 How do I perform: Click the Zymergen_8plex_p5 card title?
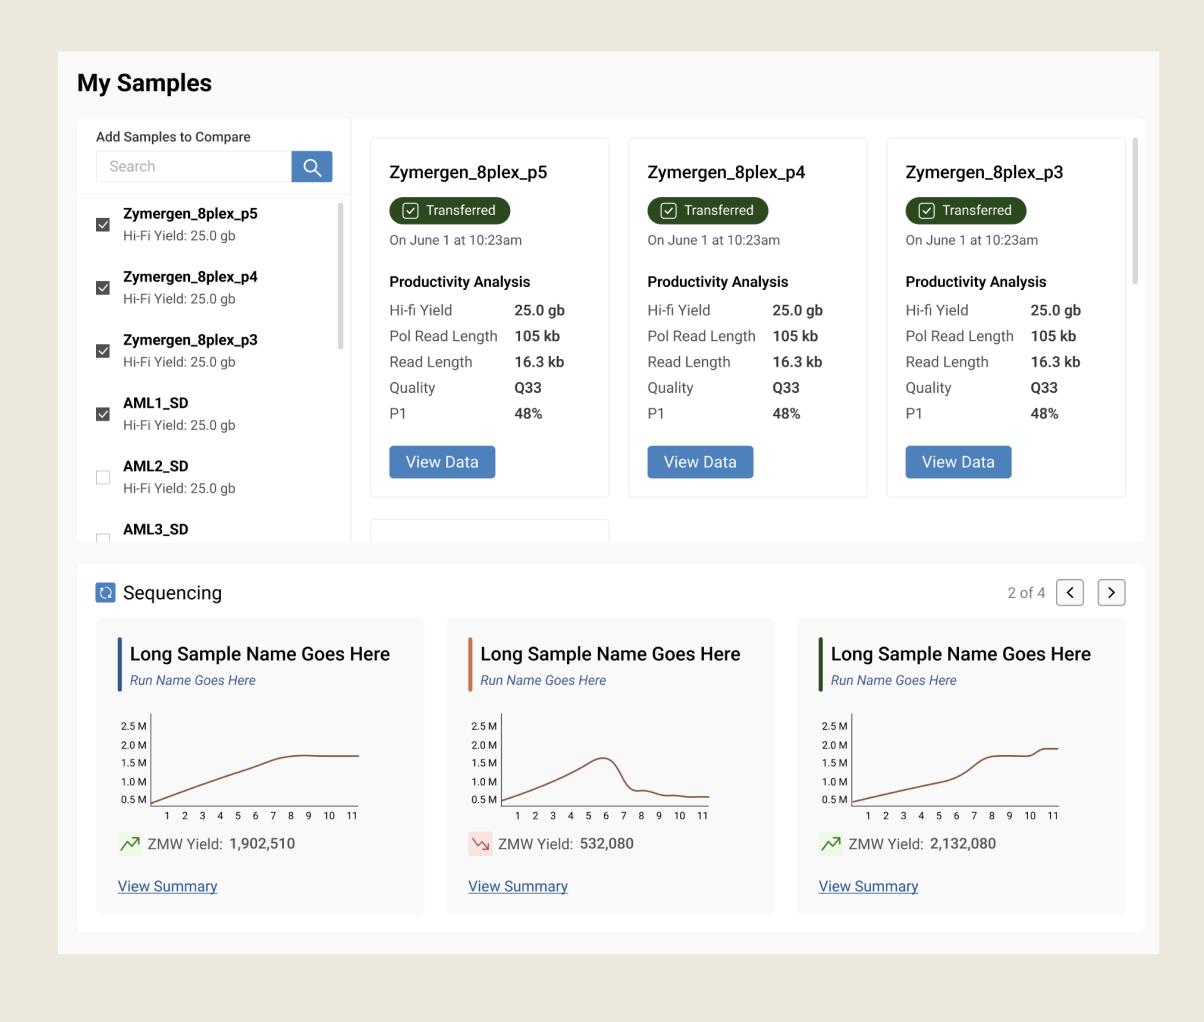(468, 172)
